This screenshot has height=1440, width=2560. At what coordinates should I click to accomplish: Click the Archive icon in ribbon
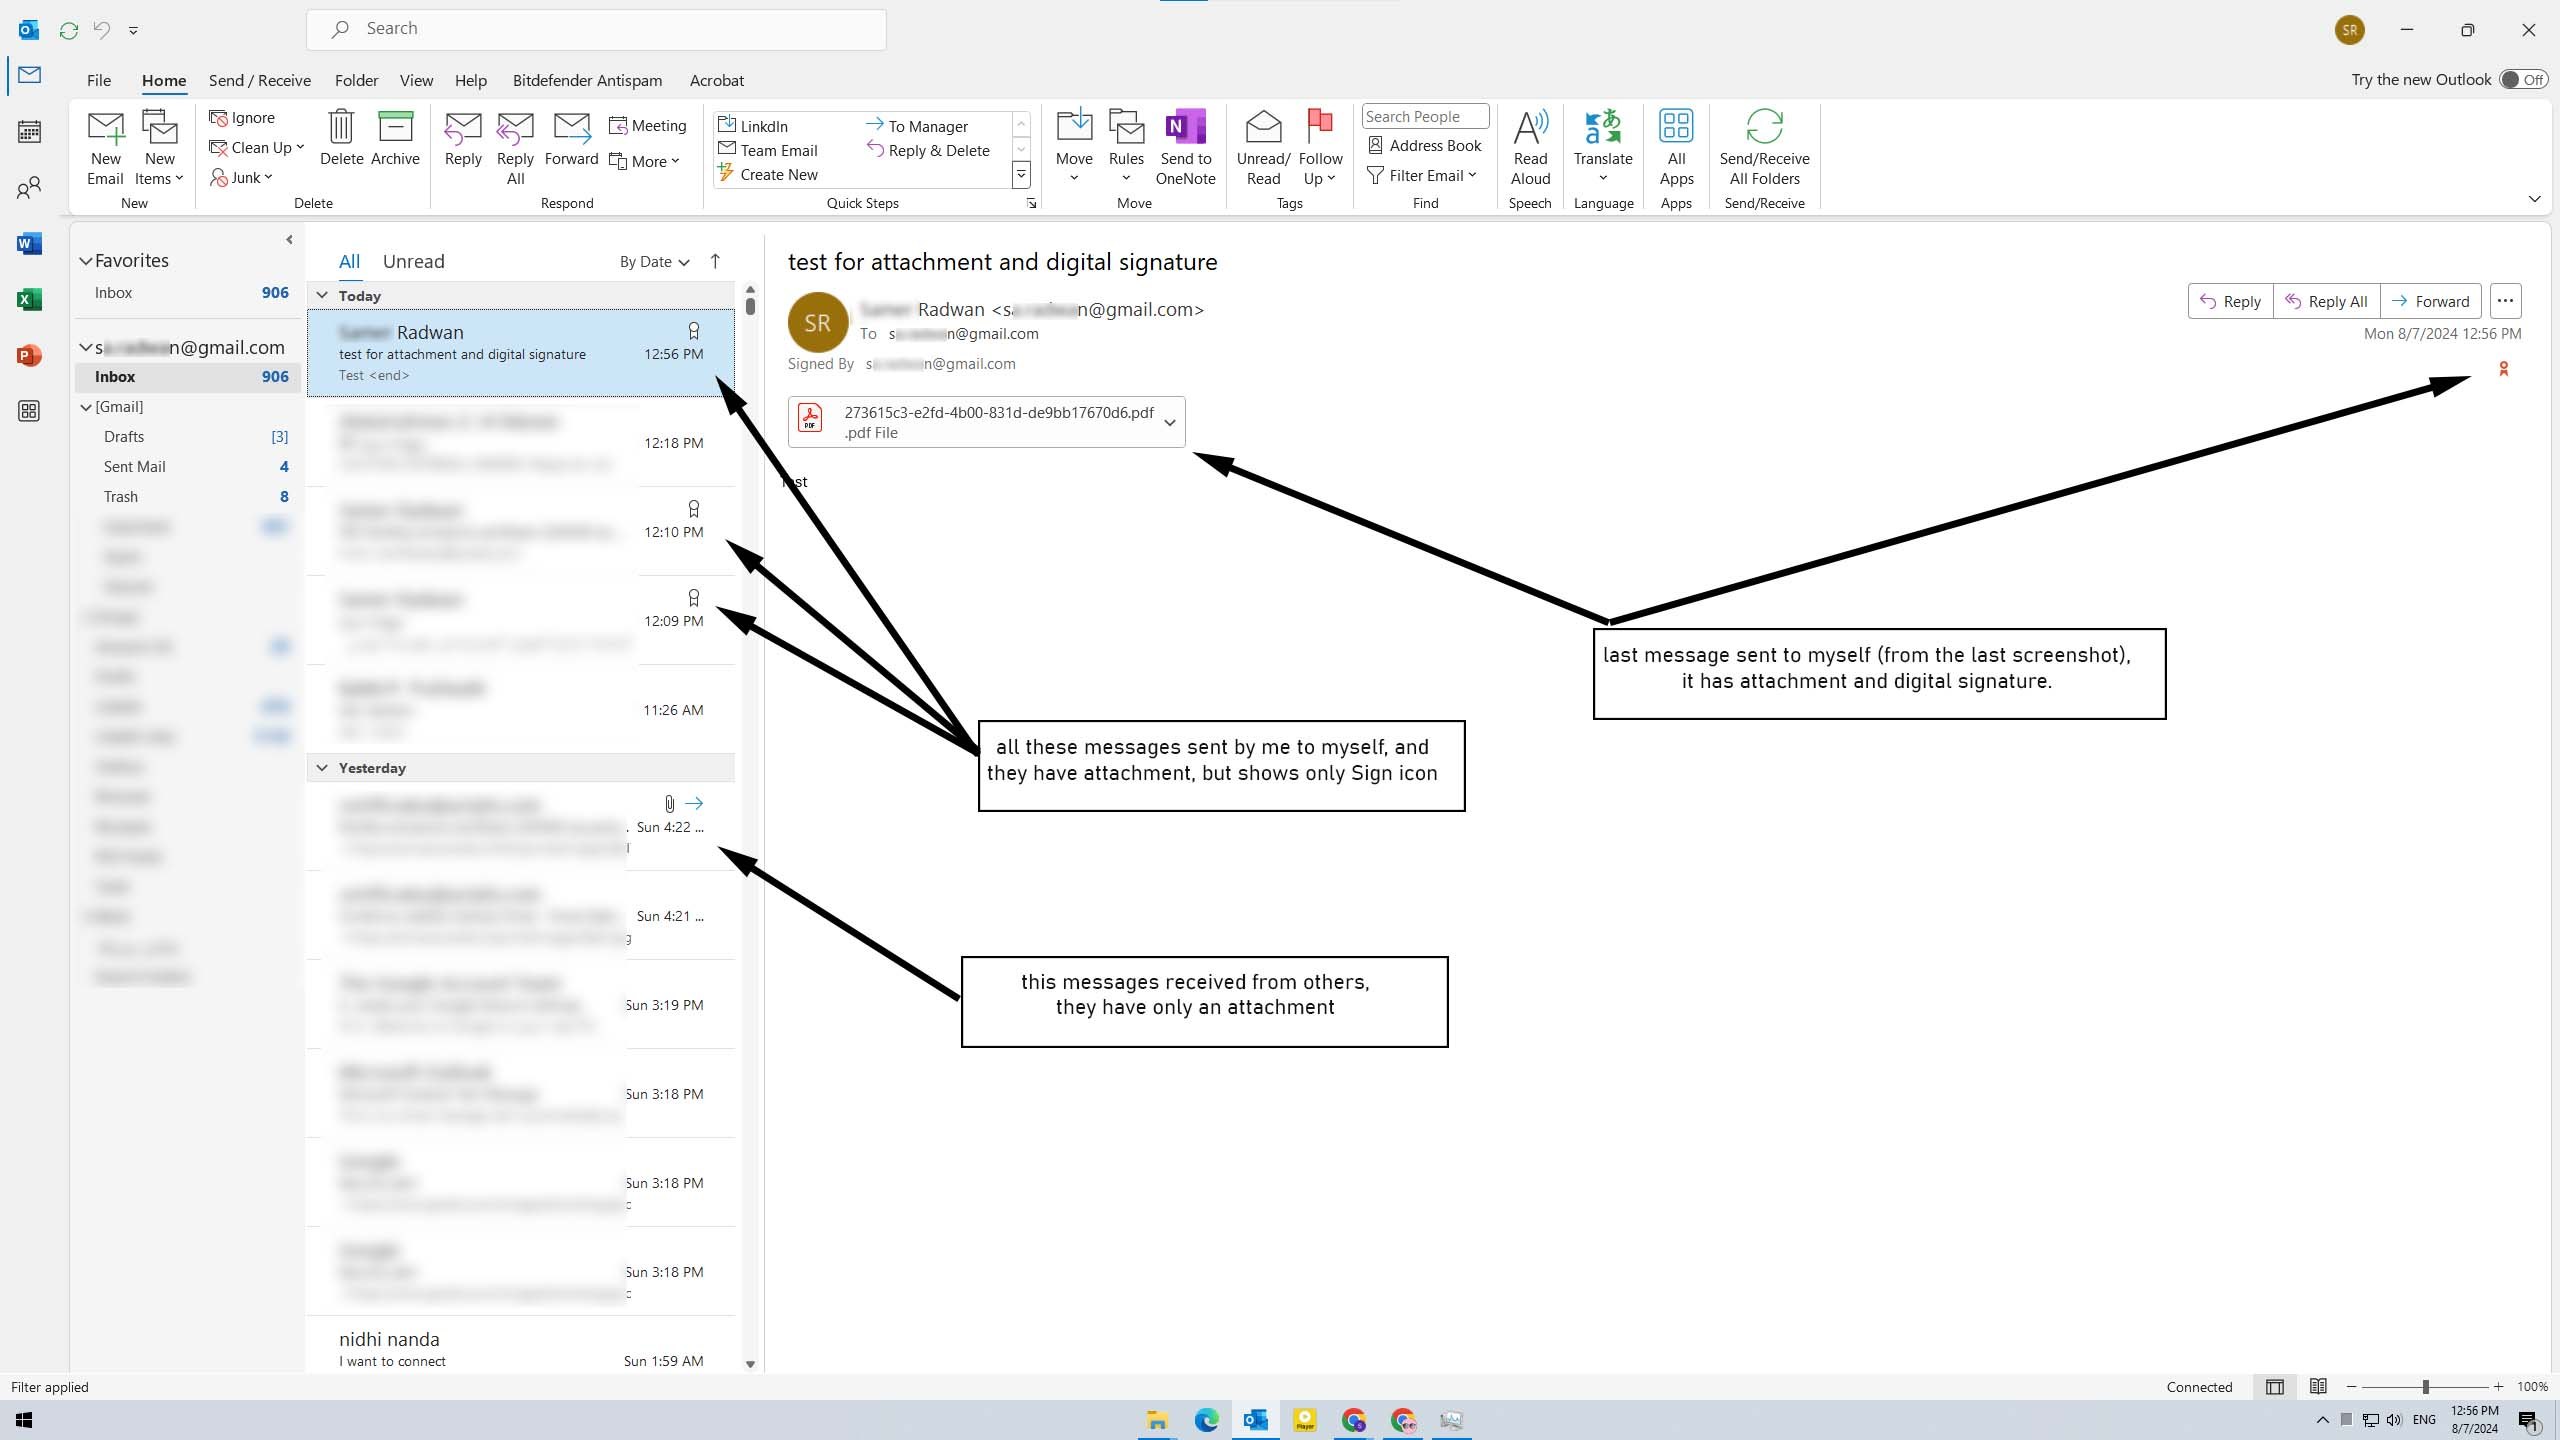395,128
